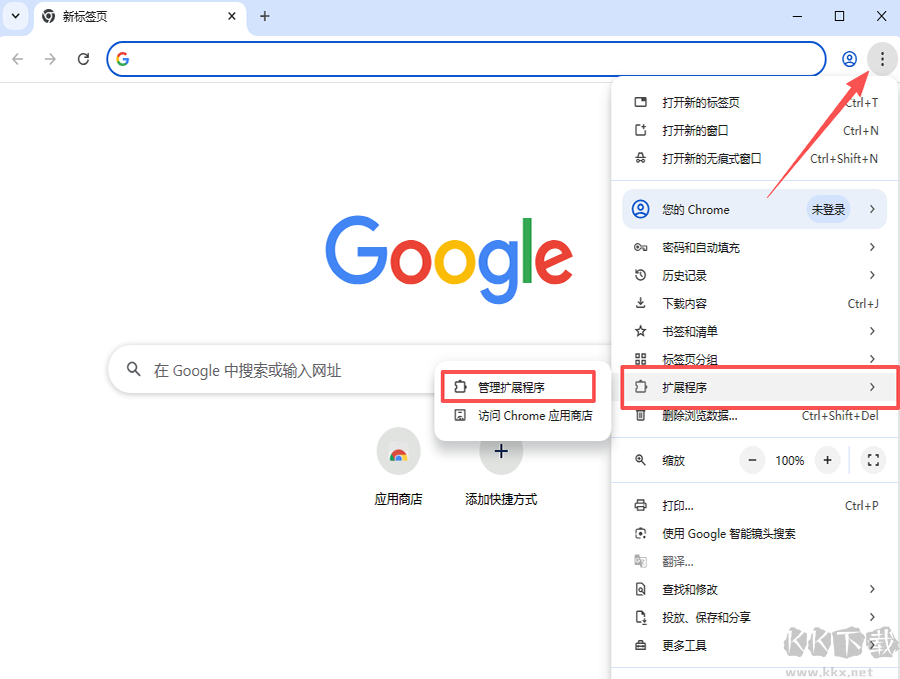Click the person icon beside 您的 Chrome
Screen dimensions: 900x679
[x=641, y=209]
